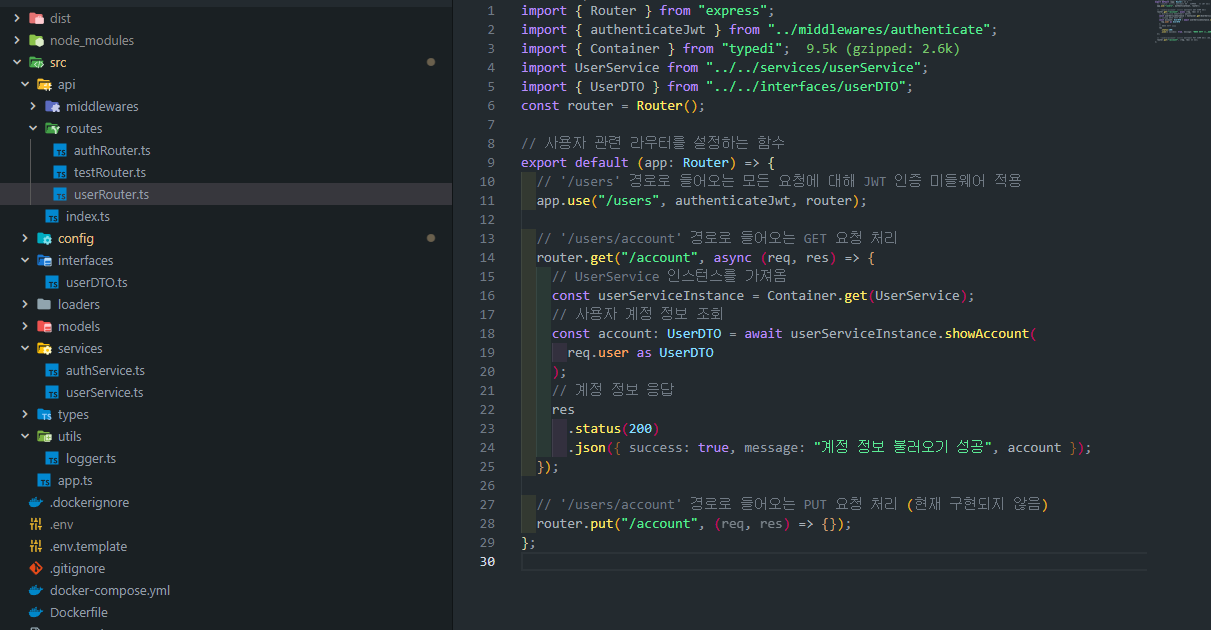Click the Docker icon beside docker-compose.yml
The height and width of the screenshot is (630, 1211).
[37, 590]
